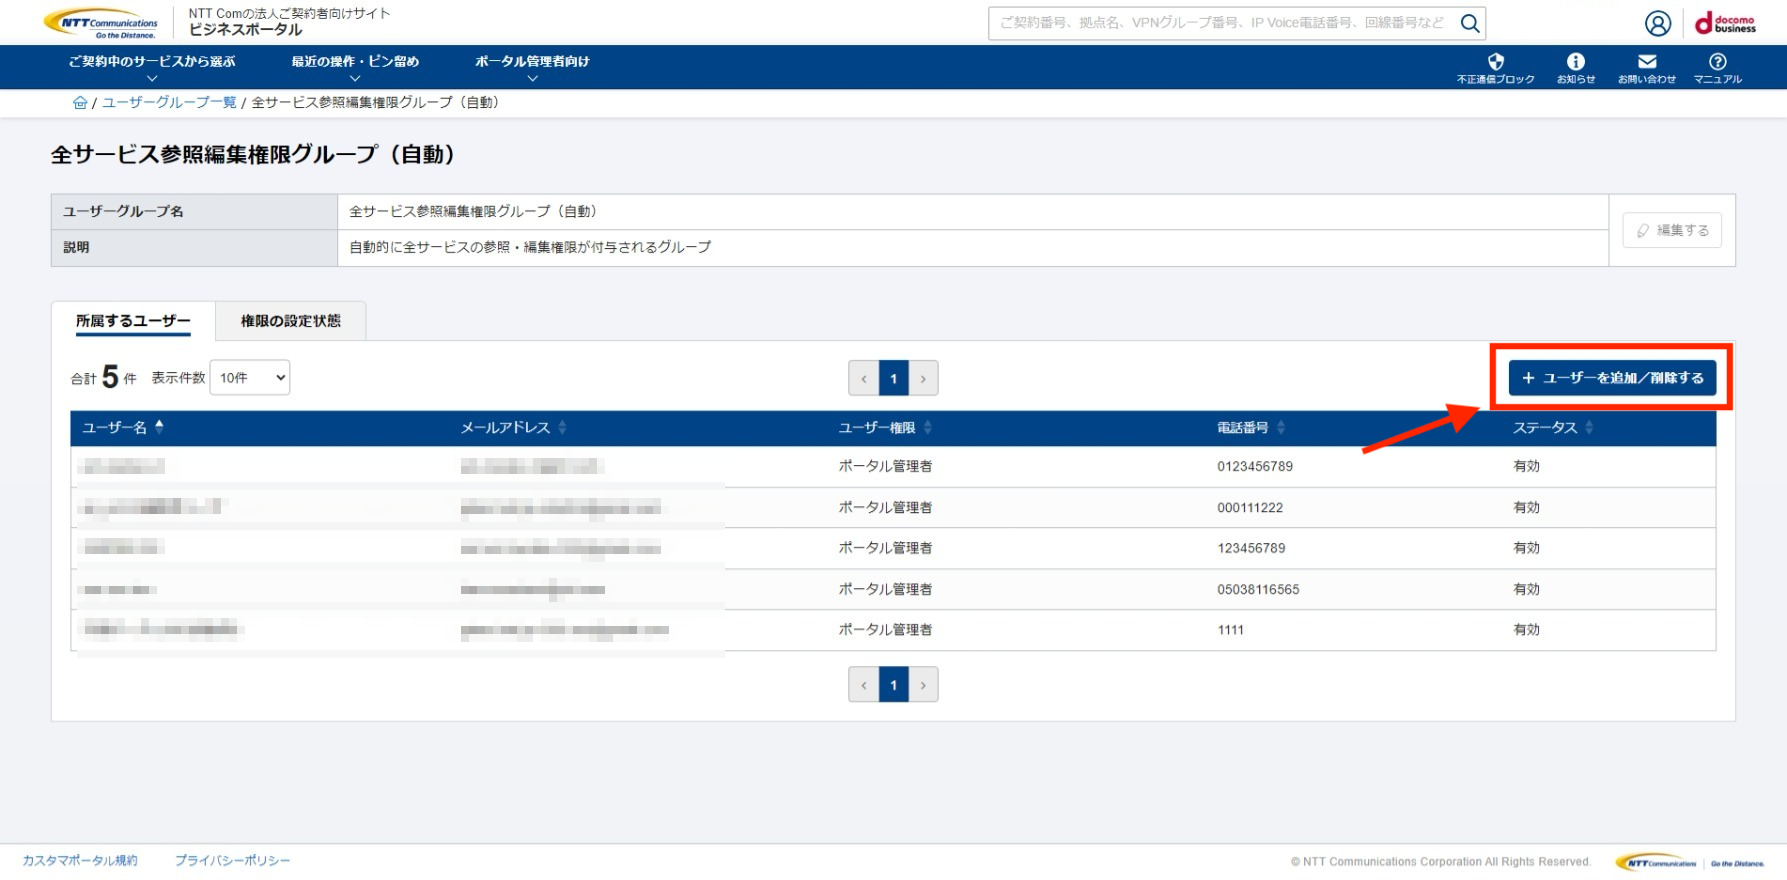
Task: Open the マニュアル help icon
Action: click(x=1717, y=67)
